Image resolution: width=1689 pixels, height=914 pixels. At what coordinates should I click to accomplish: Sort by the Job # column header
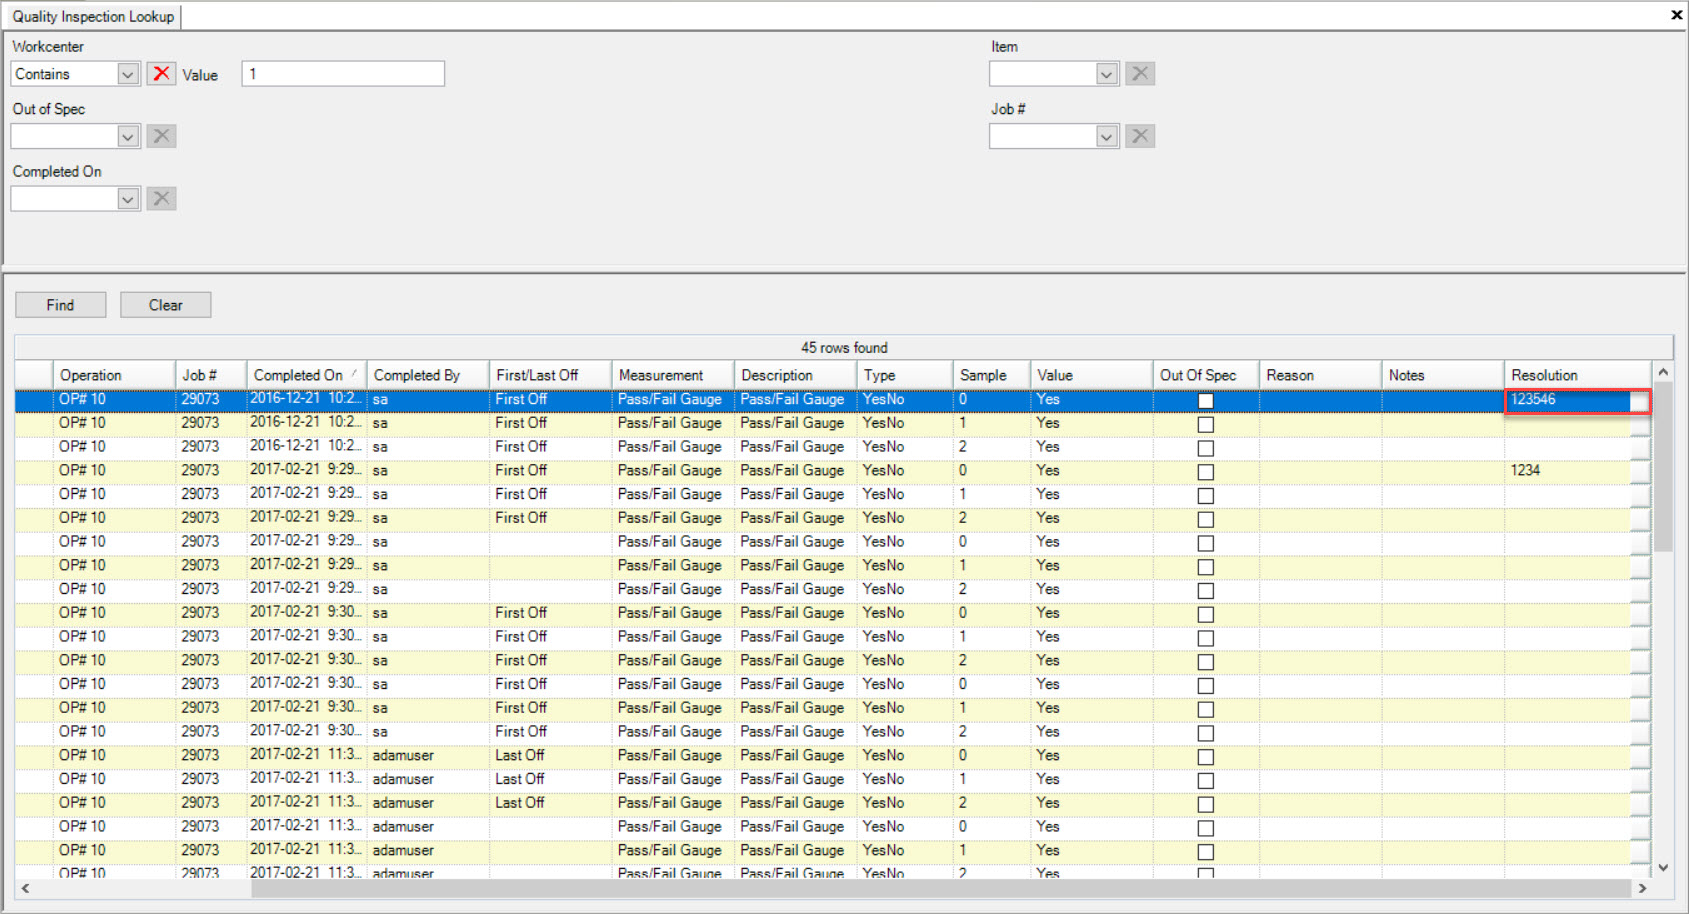pos(211,375)
